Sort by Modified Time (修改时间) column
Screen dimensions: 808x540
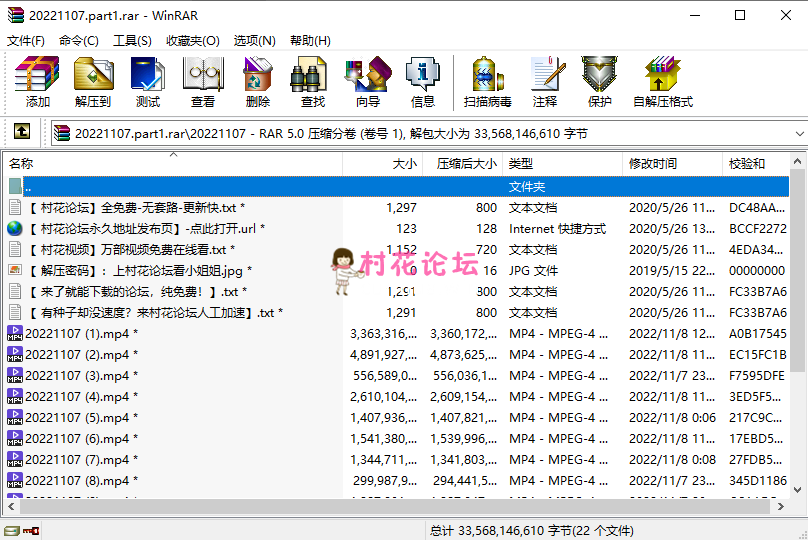click(x=652, y=164)
